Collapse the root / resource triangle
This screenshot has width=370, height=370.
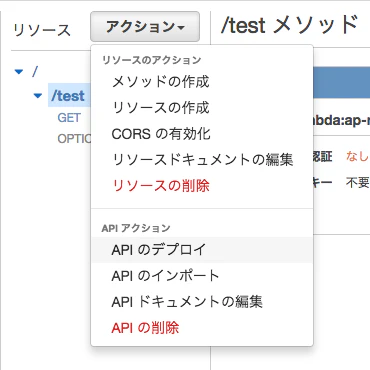click(19, 71)
